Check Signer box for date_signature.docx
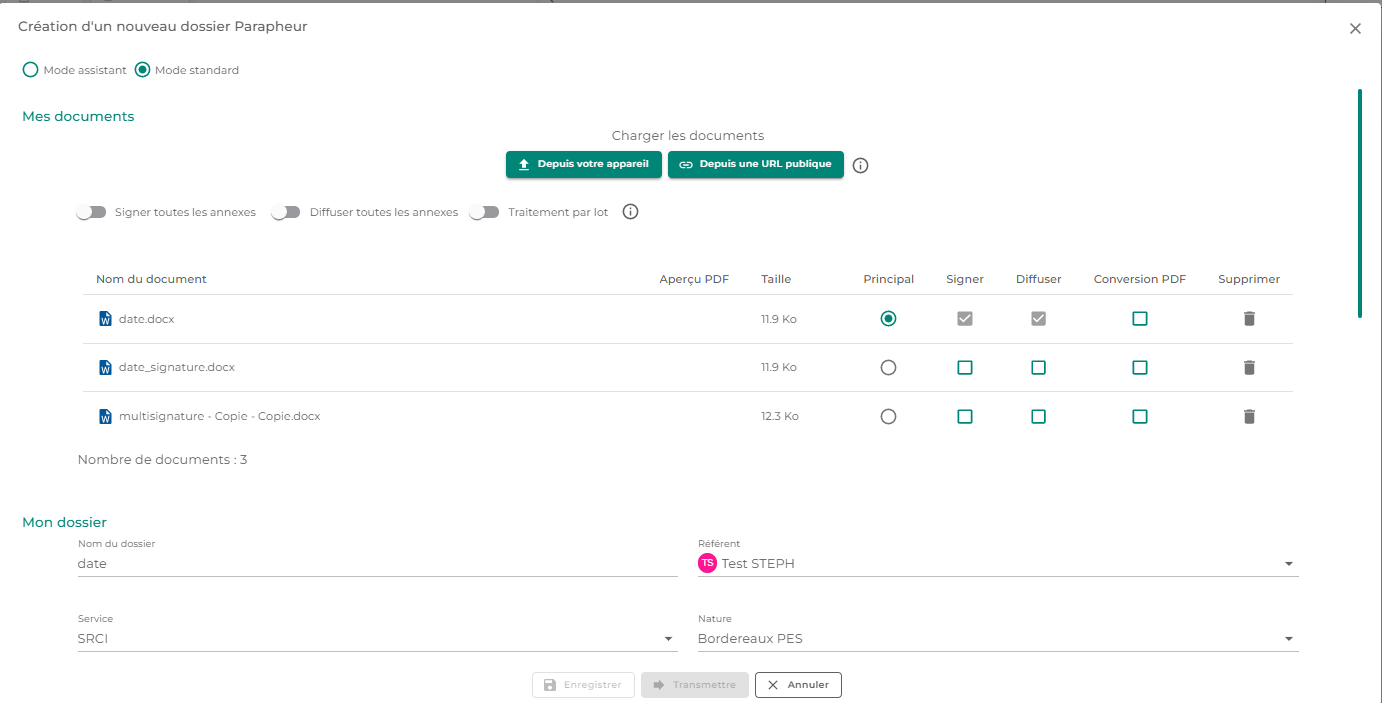Image resolution: width=1382 pixels, height=703 pixels. point(965,367)
